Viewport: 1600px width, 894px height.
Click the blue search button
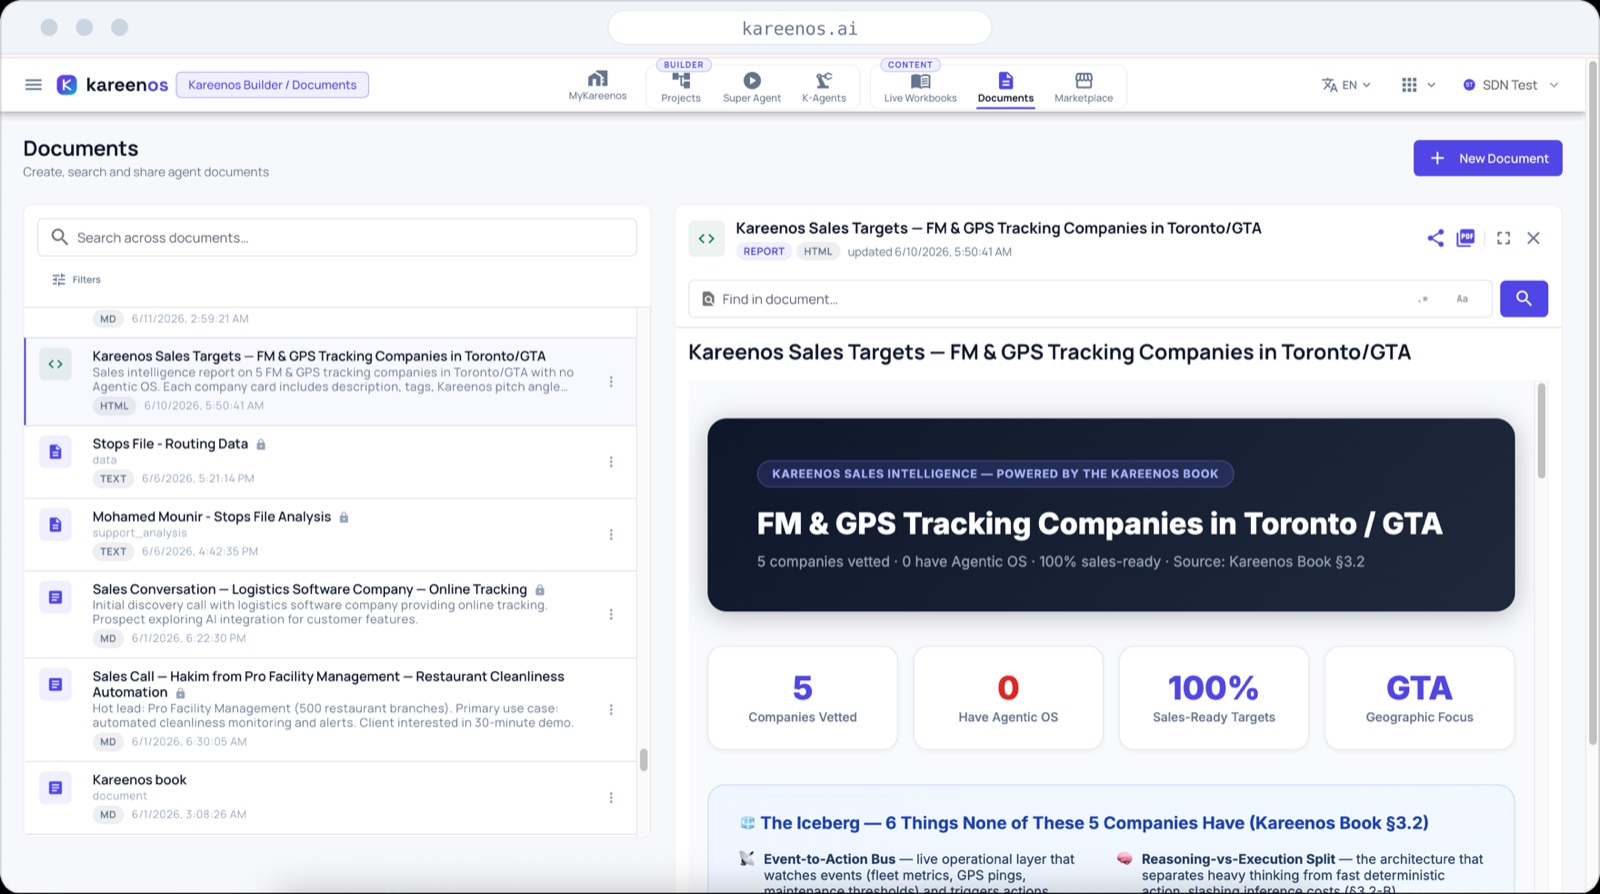(1524, 299)
